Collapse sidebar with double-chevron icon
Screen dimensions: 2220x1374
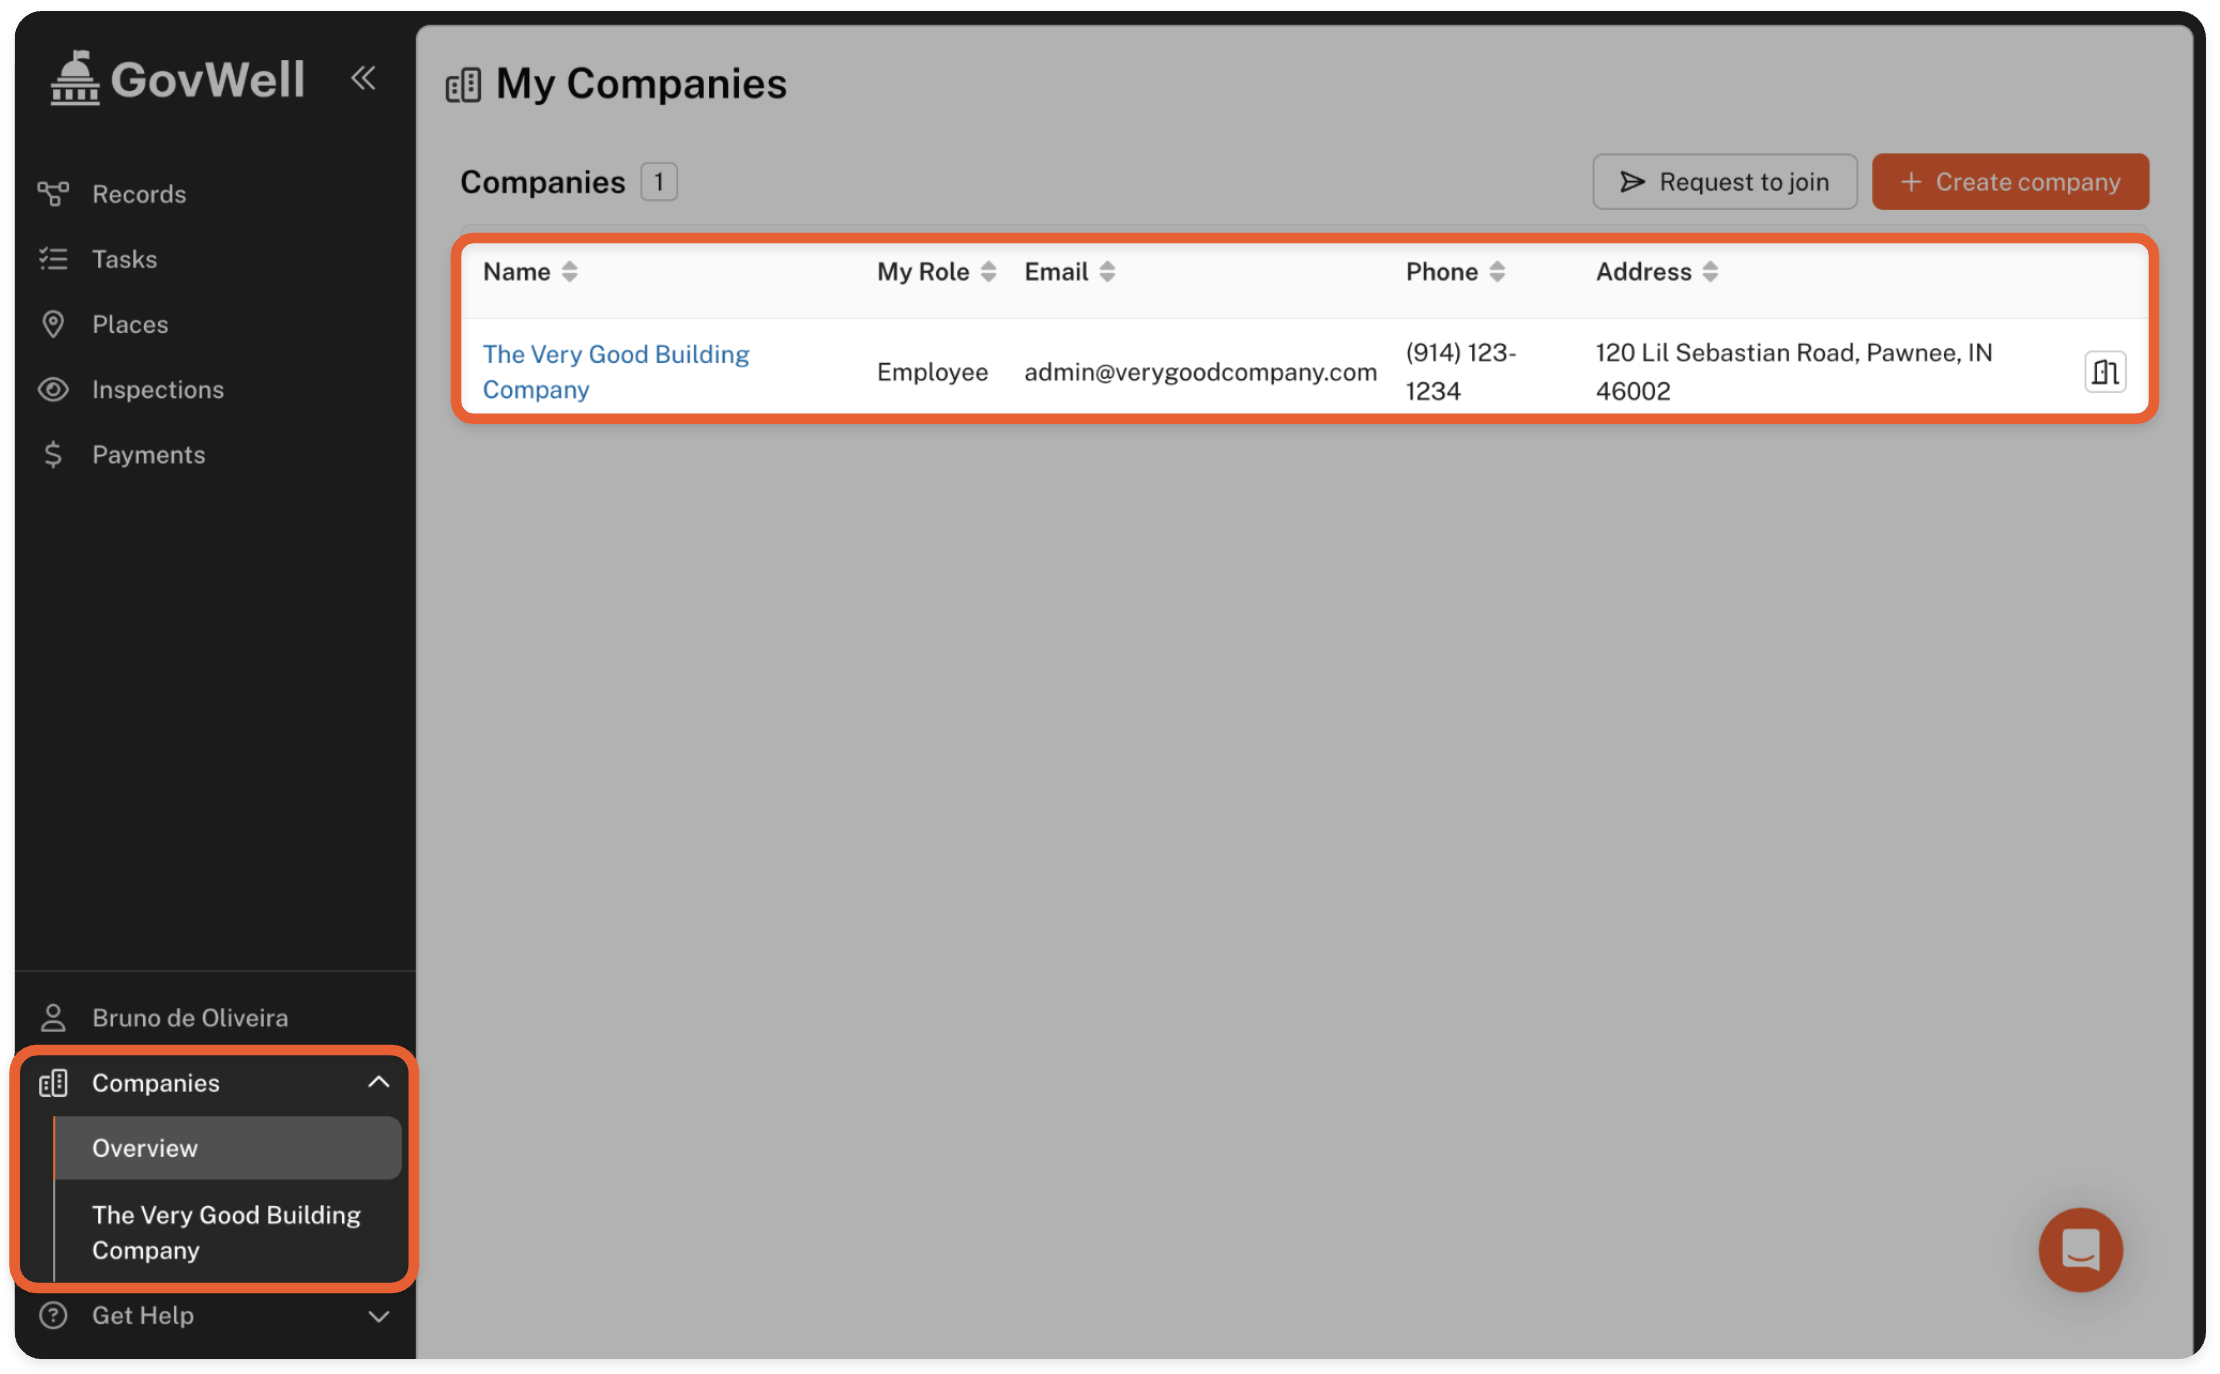[363, 78]
